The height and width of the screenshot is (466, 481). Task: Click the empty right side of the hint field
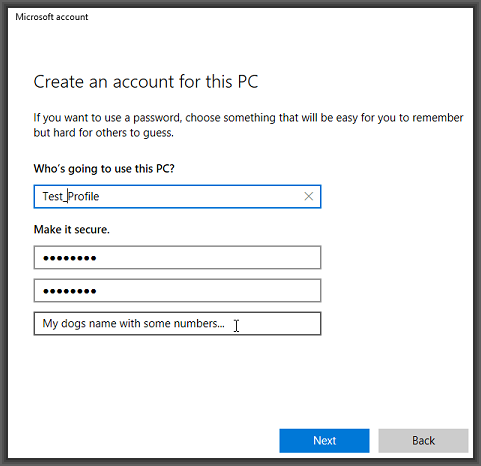[x=280, y=324]
